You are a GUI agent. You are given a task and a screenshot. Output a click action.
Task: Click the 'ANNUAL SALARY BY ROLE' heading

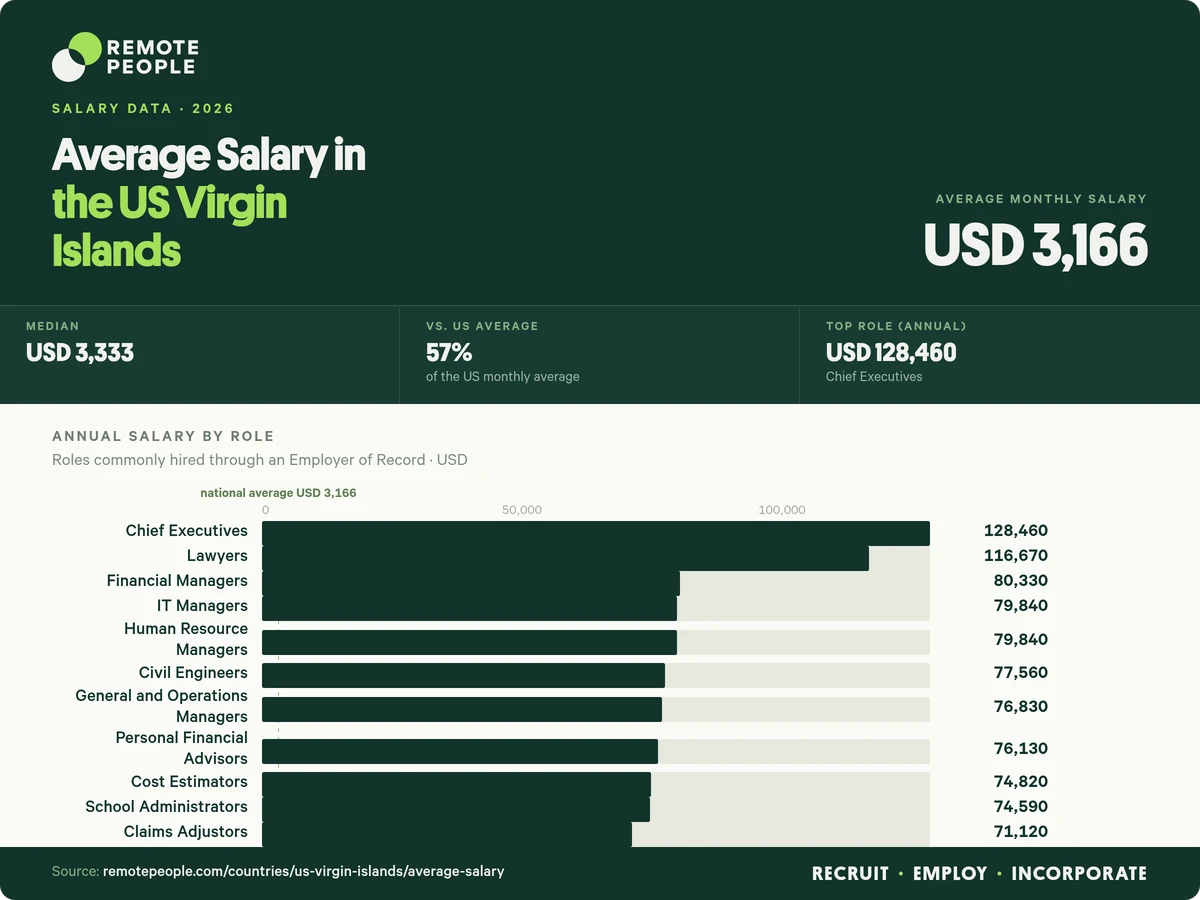(163, 437)
